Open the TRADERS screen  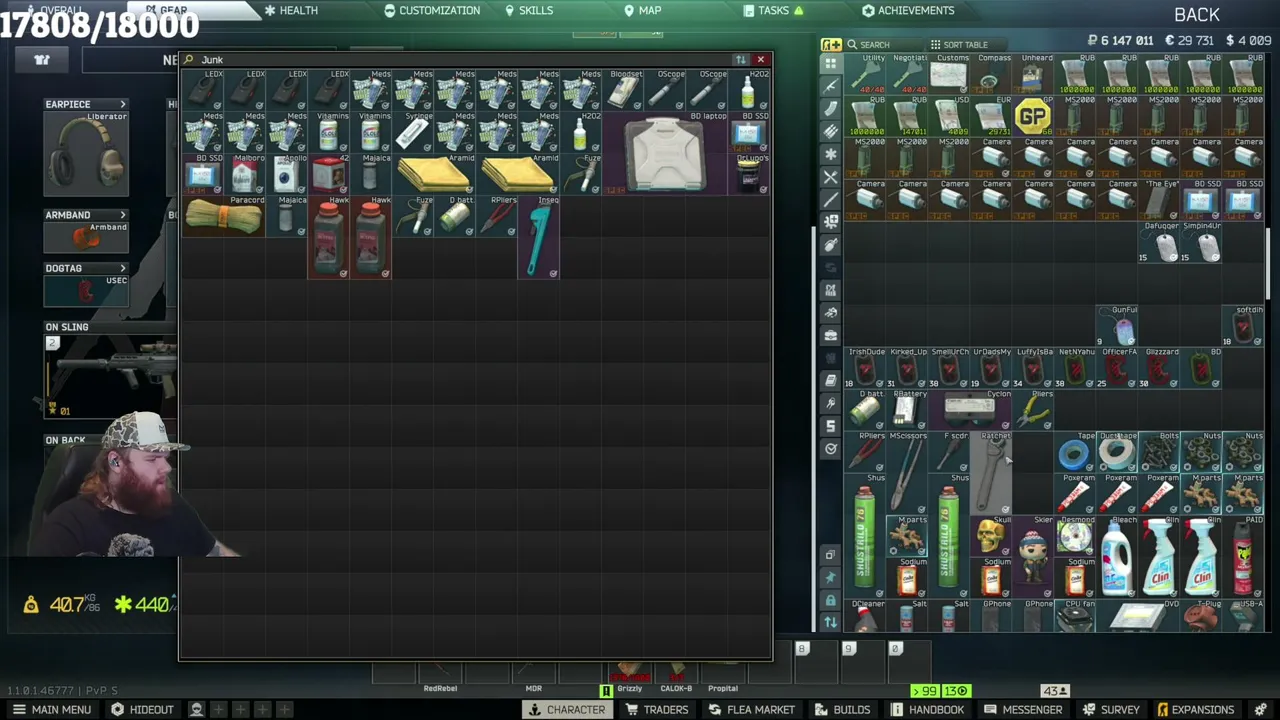(x=657, y=709)
